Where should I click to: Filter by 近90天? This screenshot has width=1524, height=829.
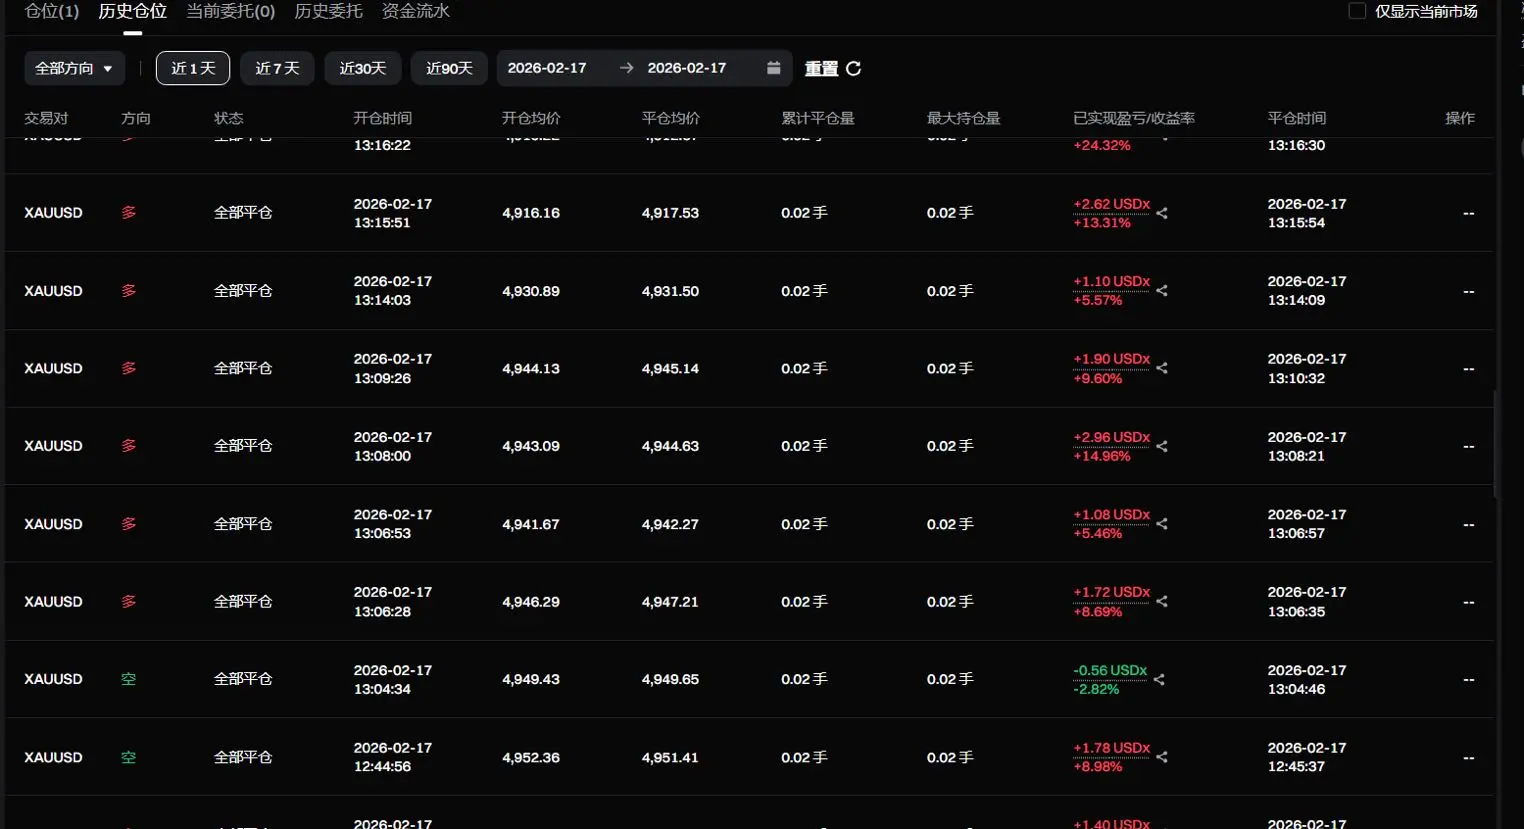click(x=449, y=68)
